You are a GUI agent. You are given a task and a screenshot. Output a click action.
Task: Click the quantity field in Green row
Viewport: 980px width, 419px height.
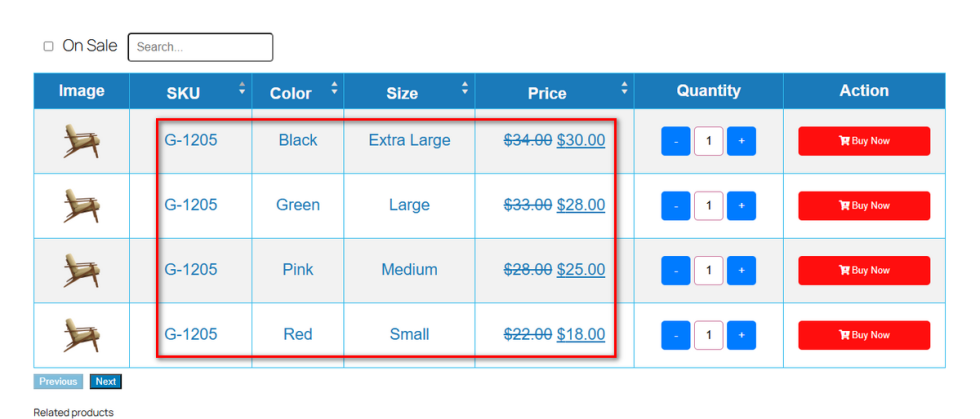click(708, 206)
